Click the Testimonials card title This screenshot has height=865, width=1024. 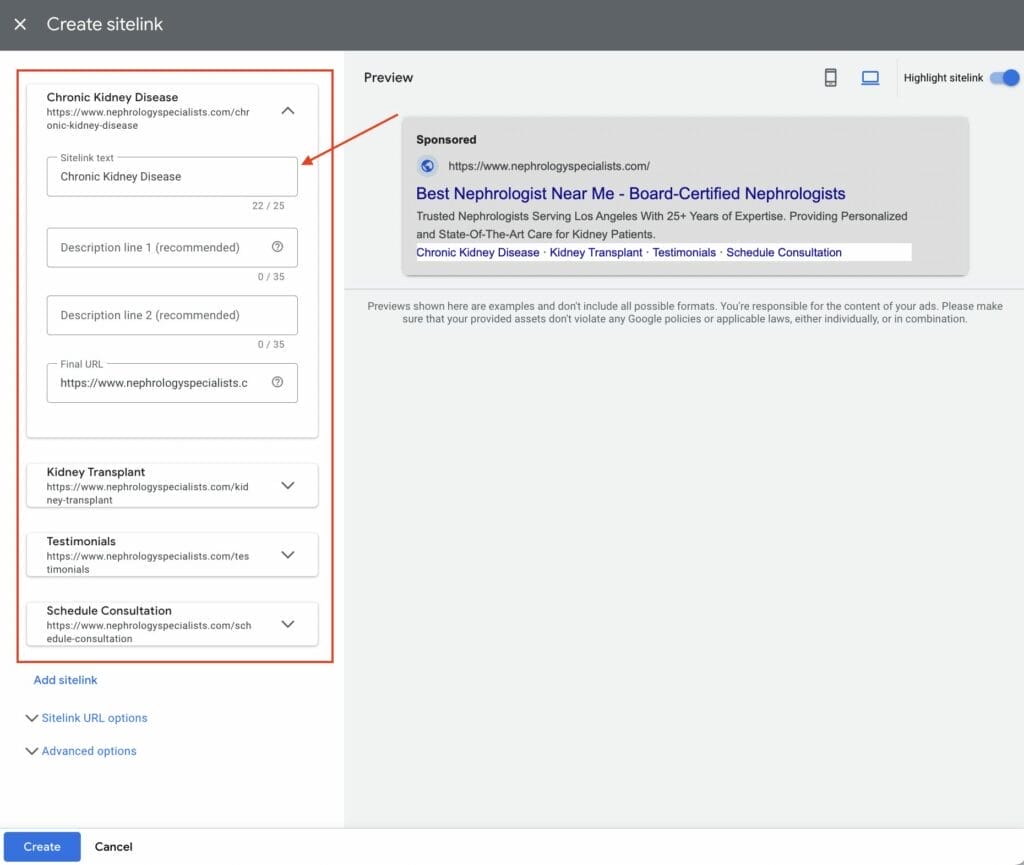point(81,541)
